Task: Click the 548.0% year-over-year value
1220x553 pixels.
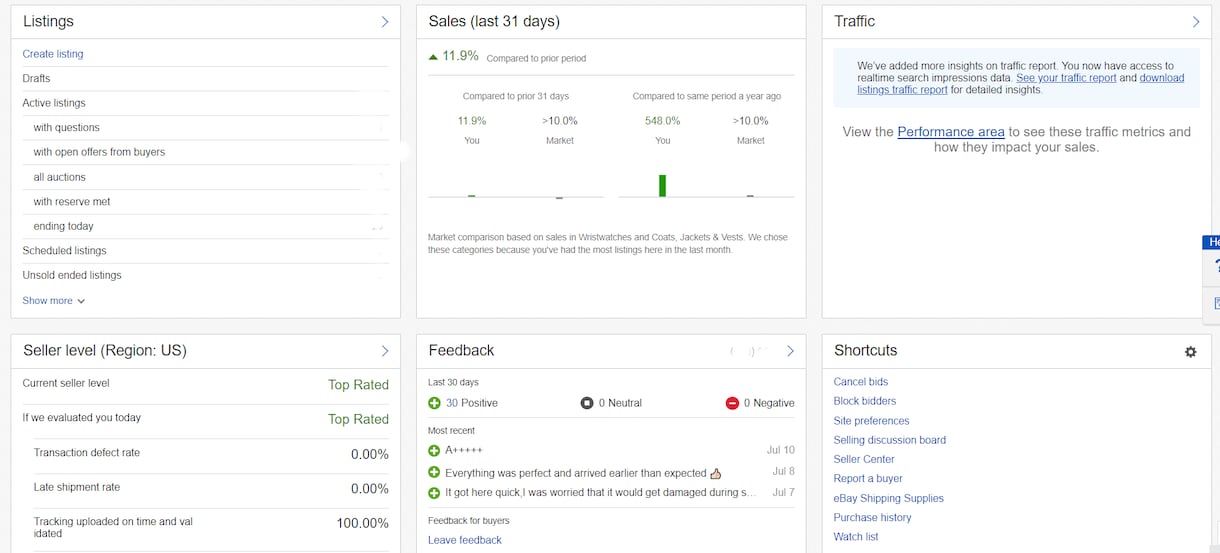Action: (662, 121)
